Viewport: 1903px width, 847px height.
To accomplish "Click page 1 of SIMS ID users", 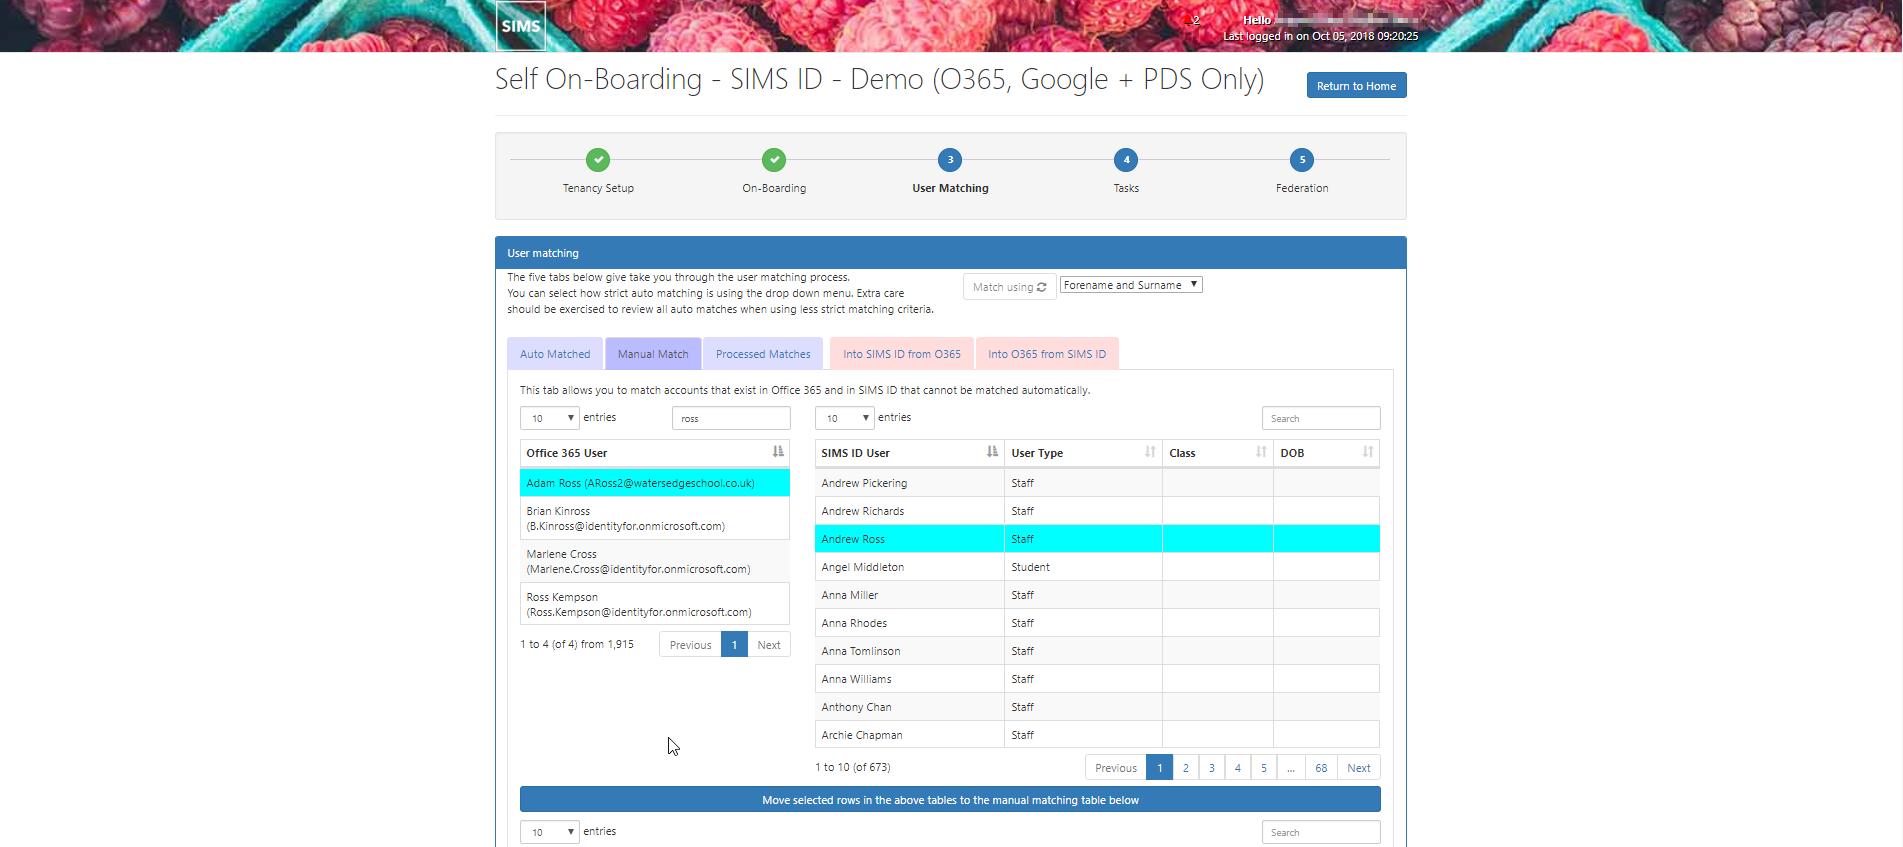I will [1160, 768].
